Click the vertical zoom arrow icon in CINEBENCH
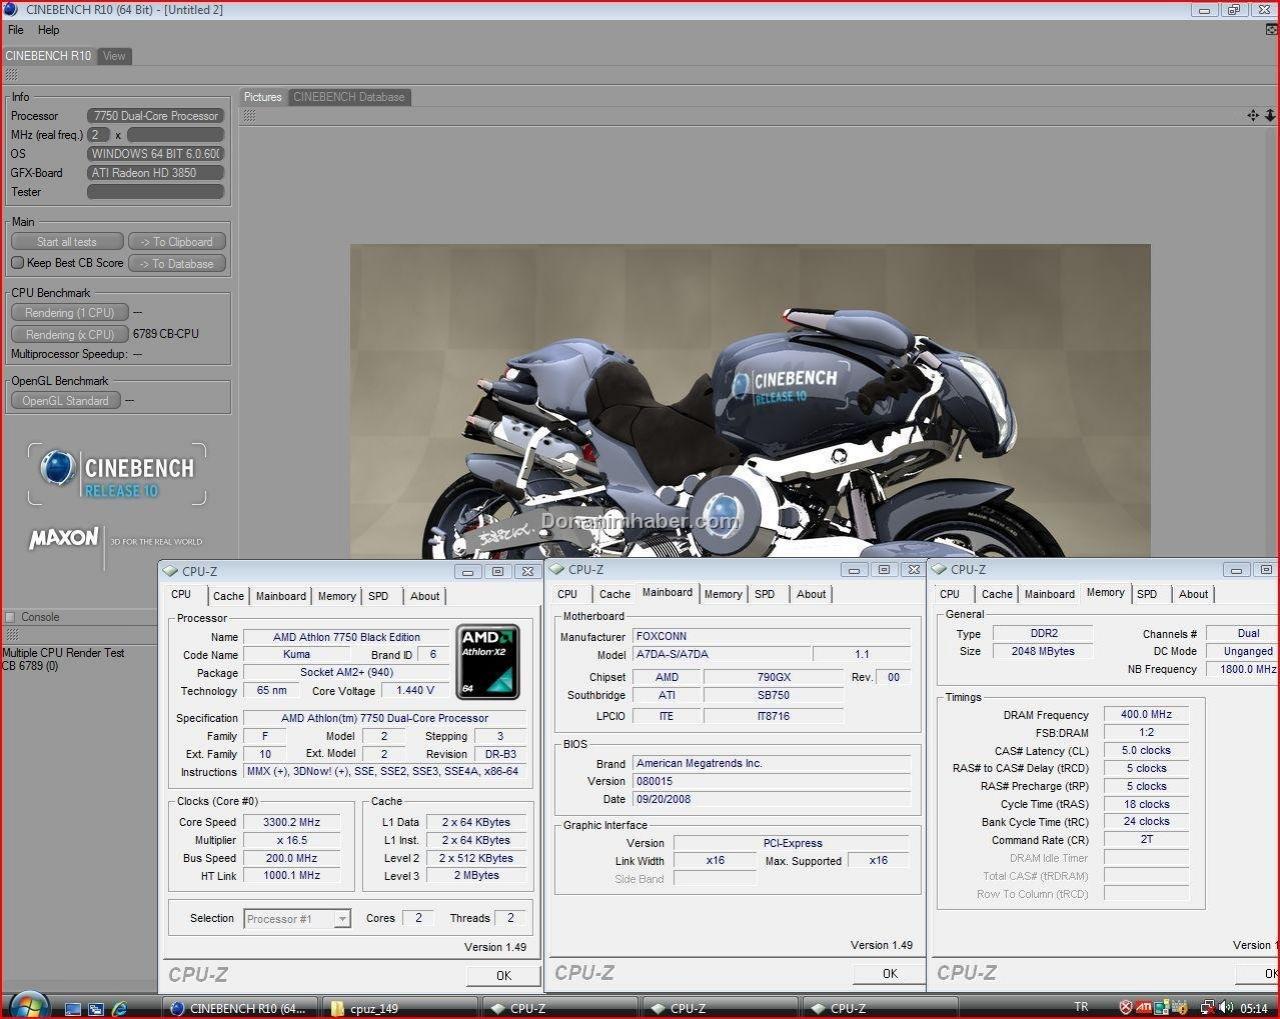Image resolution: width=1280 pixels, height=1019 pixels. (x=1270, y=116)
